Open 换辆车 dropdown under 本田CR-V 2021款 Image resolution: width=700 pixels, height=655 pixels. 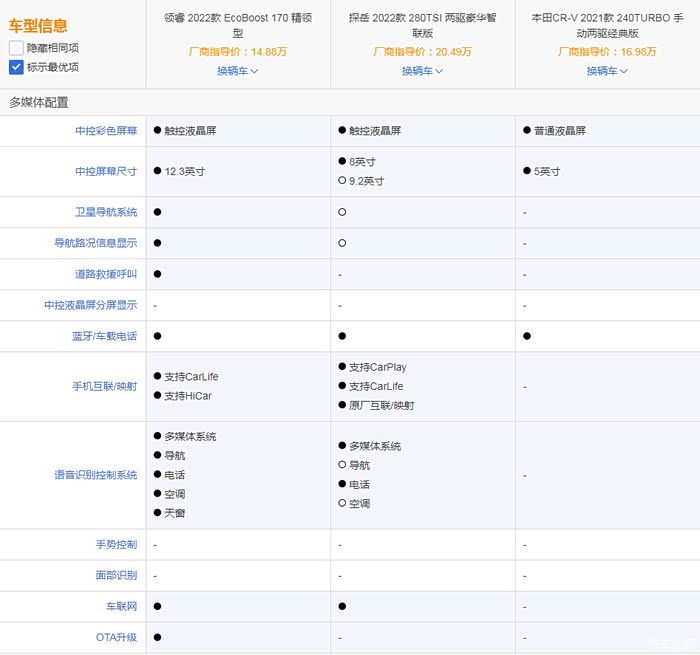[x=607, y=71]
